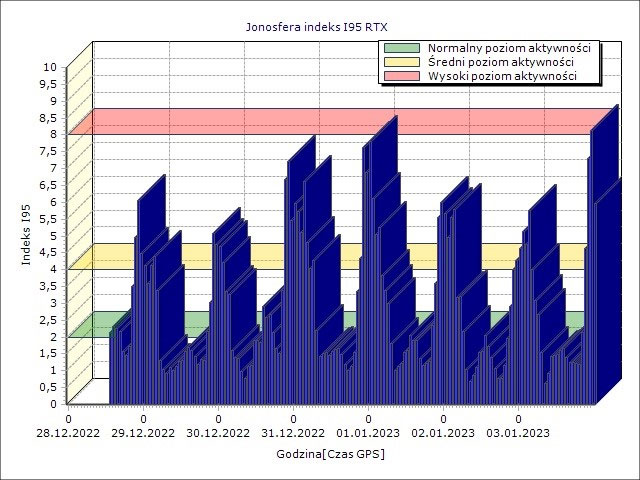Select the 01.01.2023 date label
This screenshot has width=640, height=480.
pyautogui.click(x=368, y=433)
